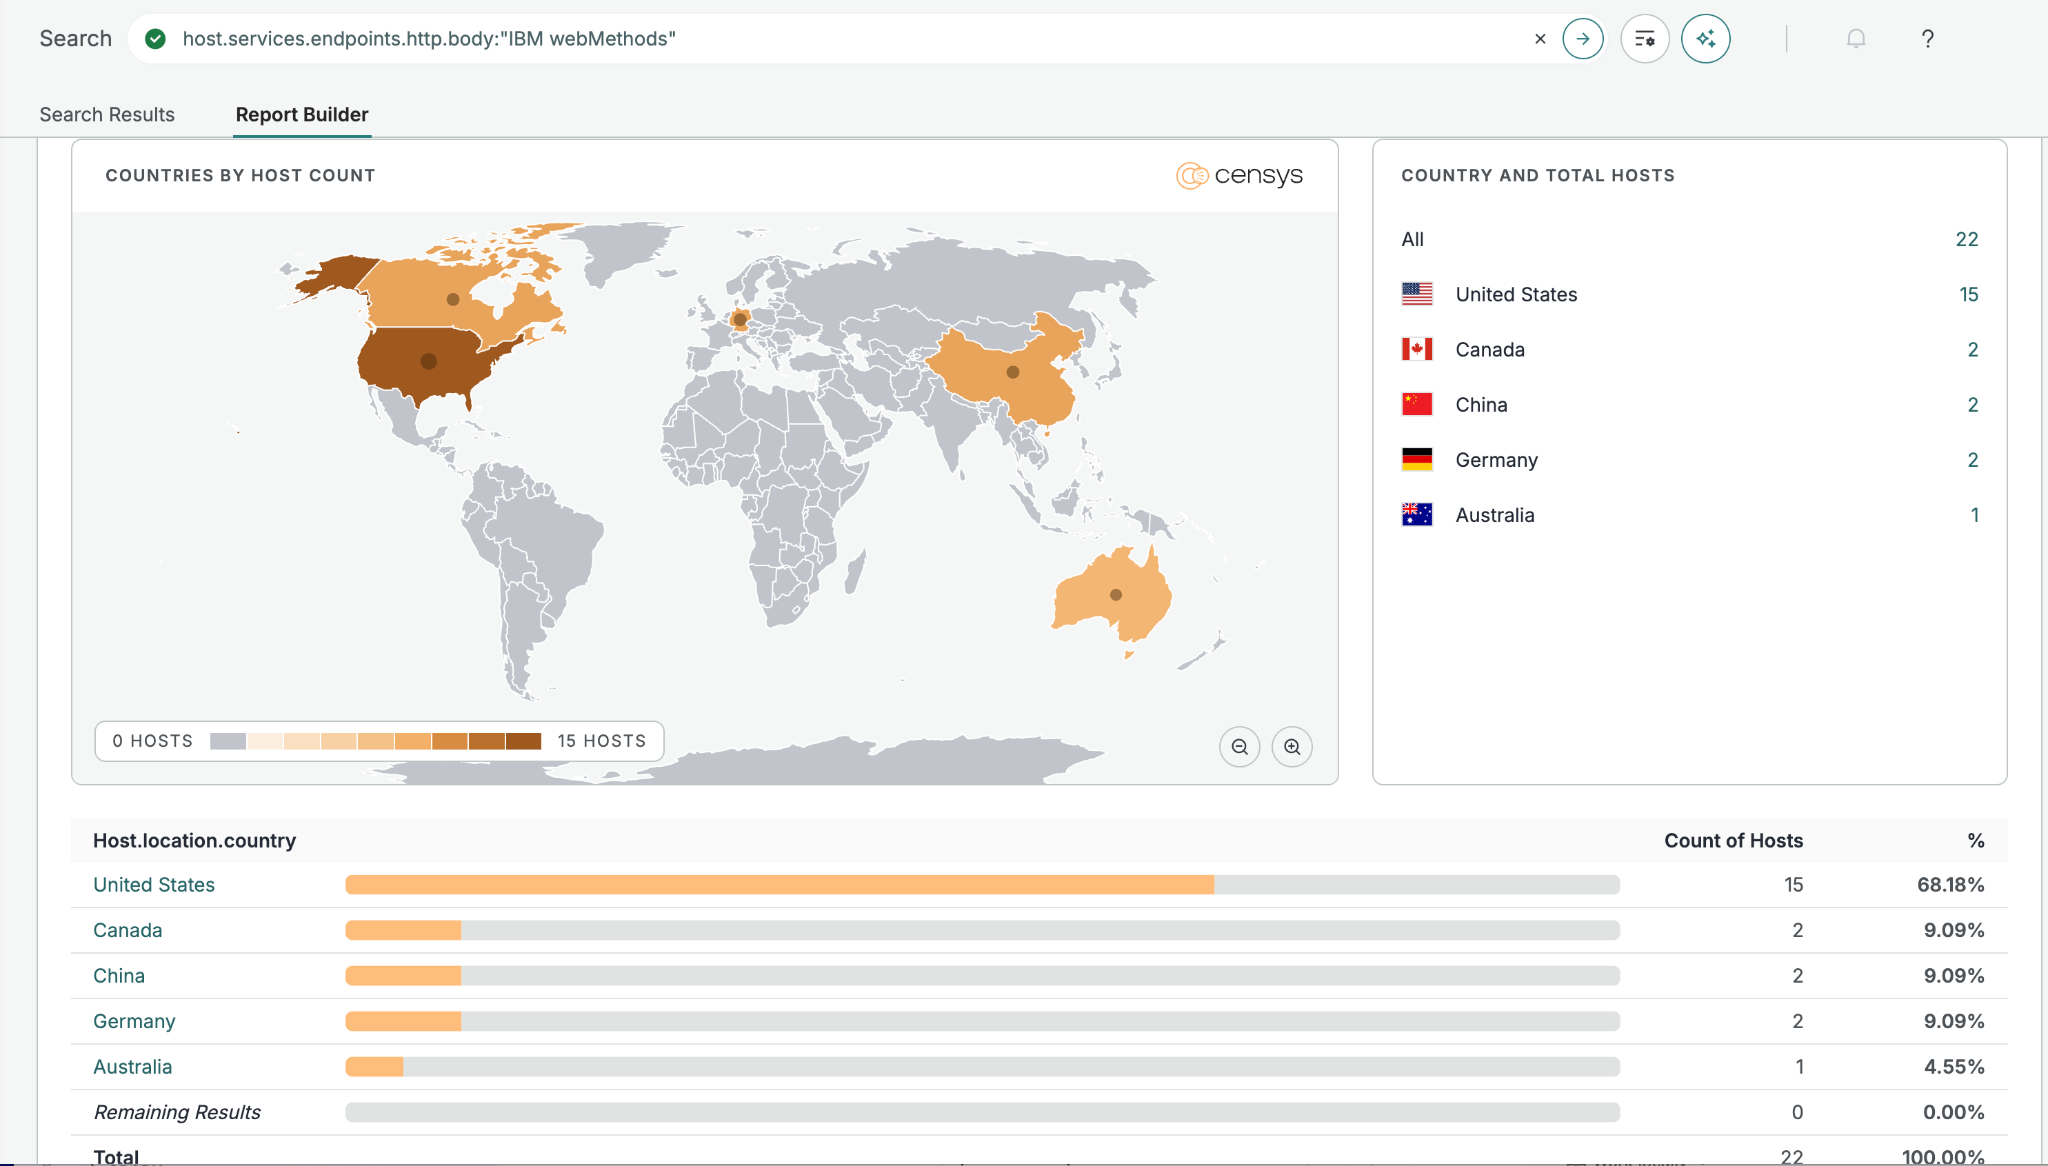
Task: Click the gray zero-hosts legend swatch
Action: [228, 741]
